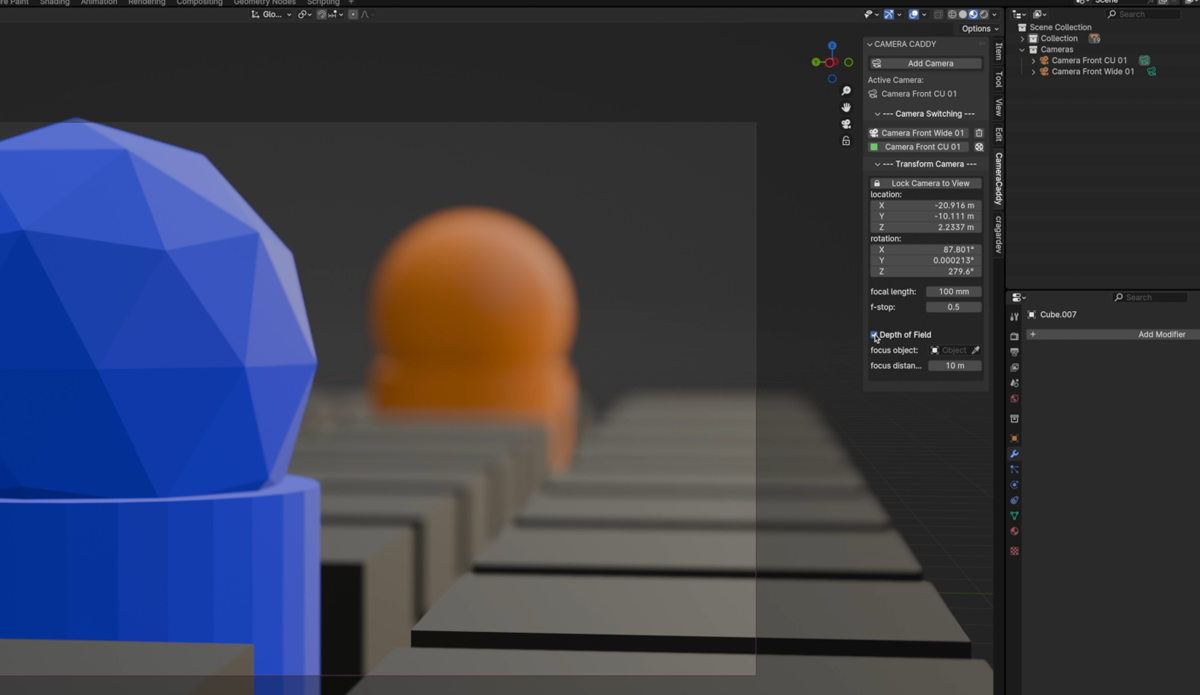Open the Object Data mesh tab icon
Screen dimensions: 1200x695
(x=1014, y=516)
